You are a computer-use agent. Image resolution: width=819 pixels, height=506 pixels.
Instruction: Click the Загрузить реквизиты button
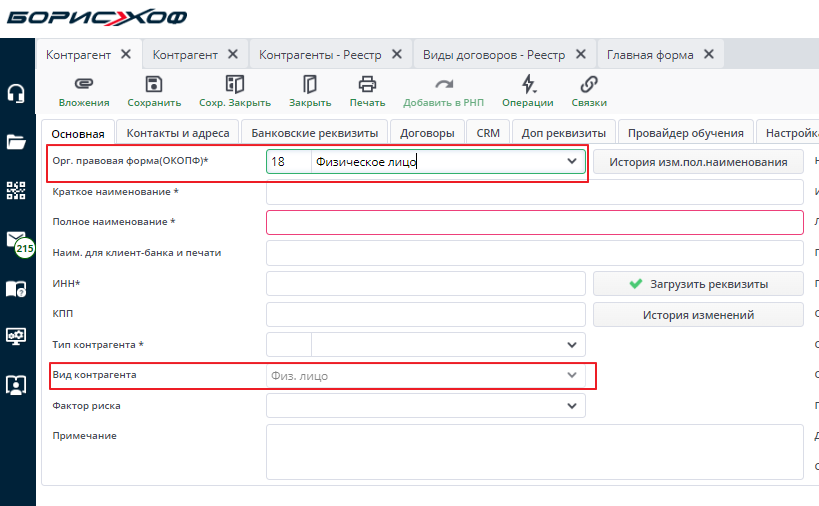698,284
